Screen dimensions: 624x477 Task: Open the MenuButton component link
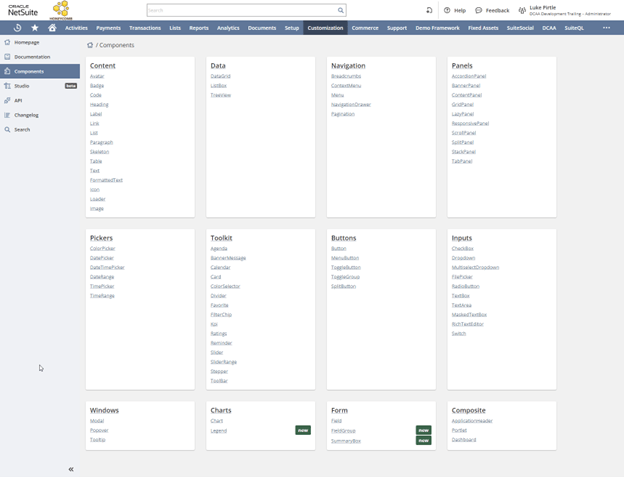(345, 258)
